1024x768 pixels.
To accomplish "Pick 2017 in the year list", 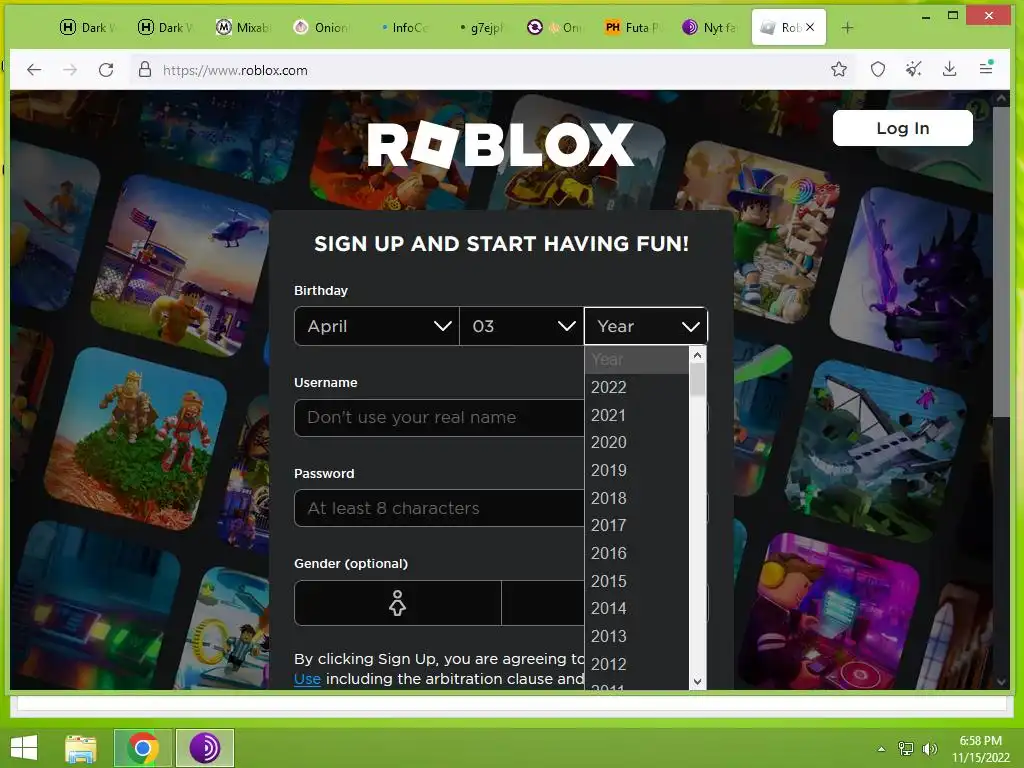I will [637, 525].
